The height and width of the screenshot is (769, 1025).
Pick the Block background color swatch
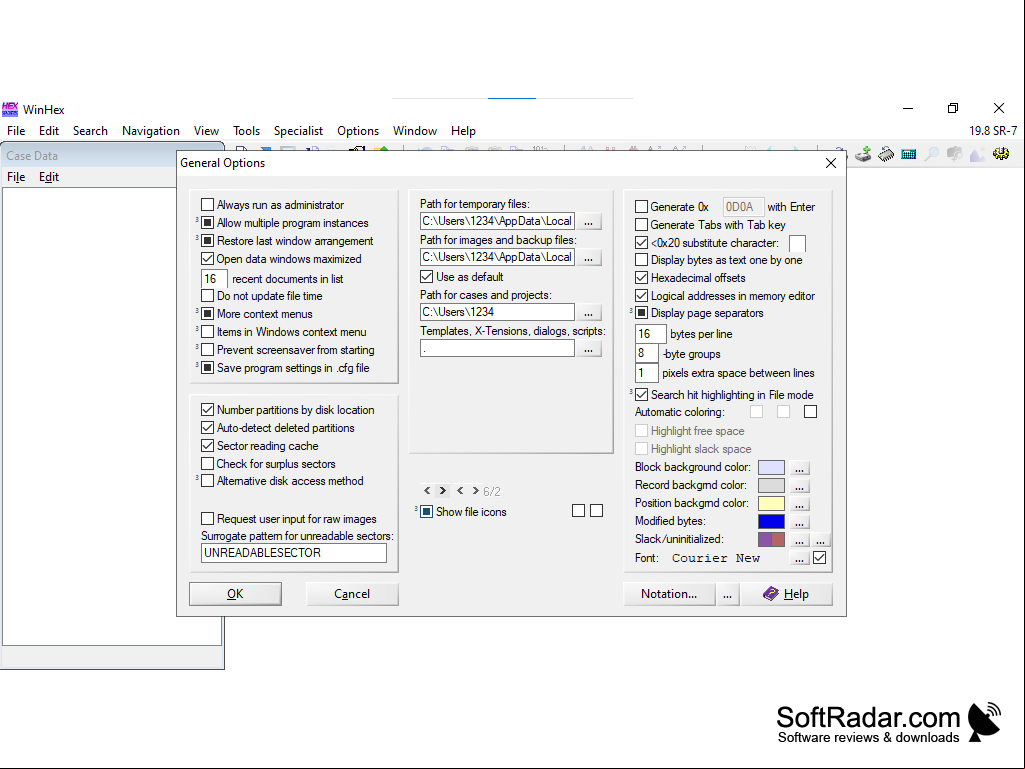771,468
